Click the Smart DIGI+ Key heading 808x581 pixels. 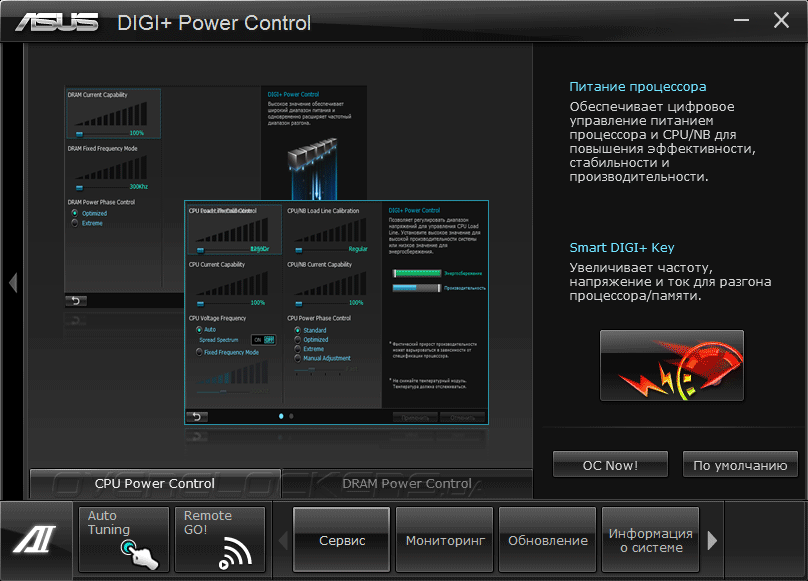point(621,247)
